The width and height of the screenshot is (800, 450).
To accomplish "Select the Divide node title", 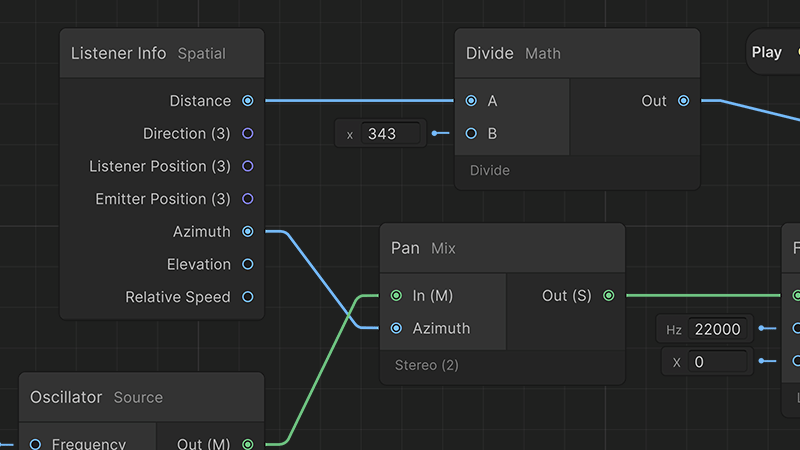I will pos(489,53).
